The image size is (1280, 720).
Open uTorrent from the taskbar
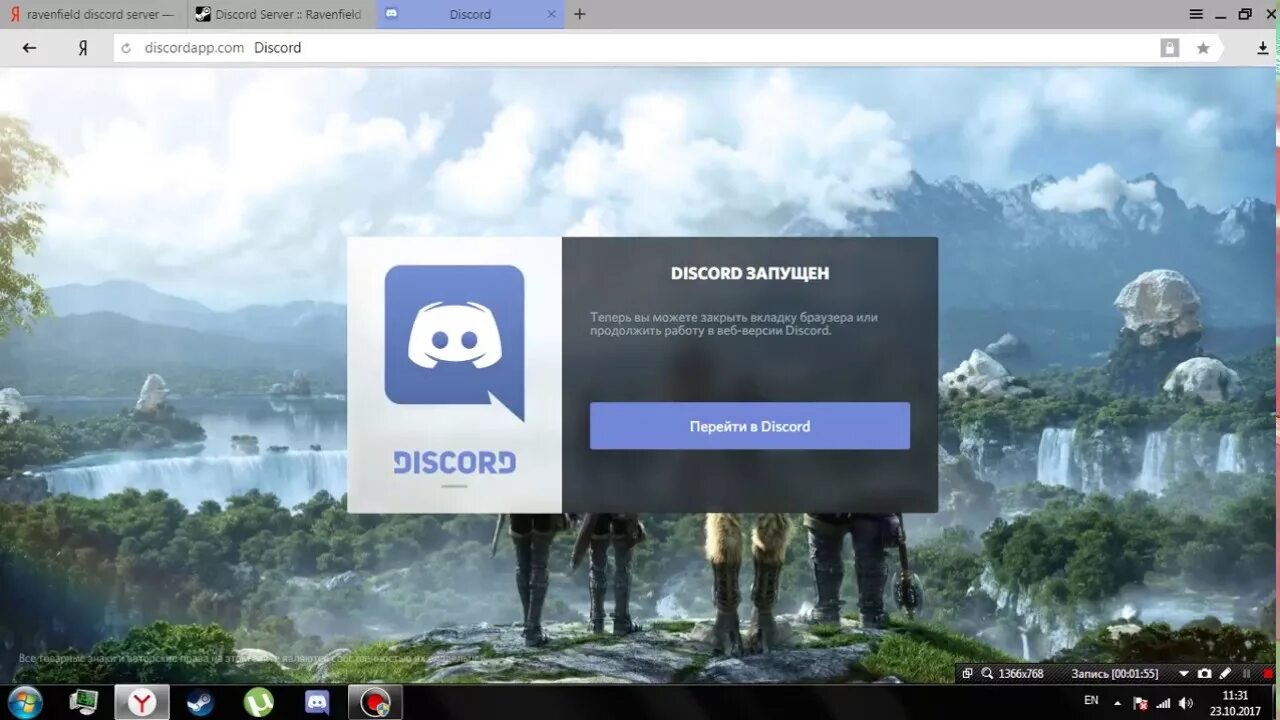[259, 702]
